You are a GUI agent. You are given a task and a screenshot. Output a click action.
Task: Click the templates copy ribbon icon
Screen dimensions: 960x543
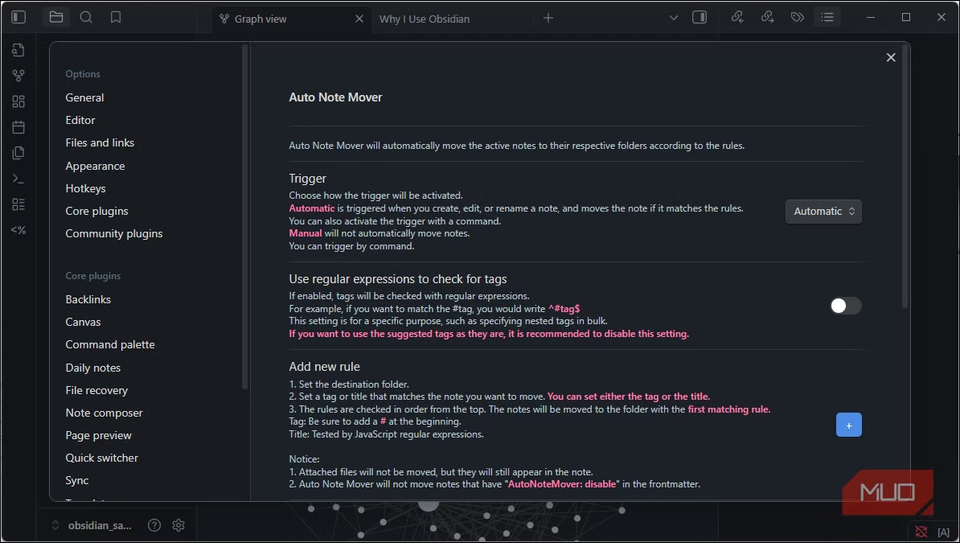[x=18, y=152]
